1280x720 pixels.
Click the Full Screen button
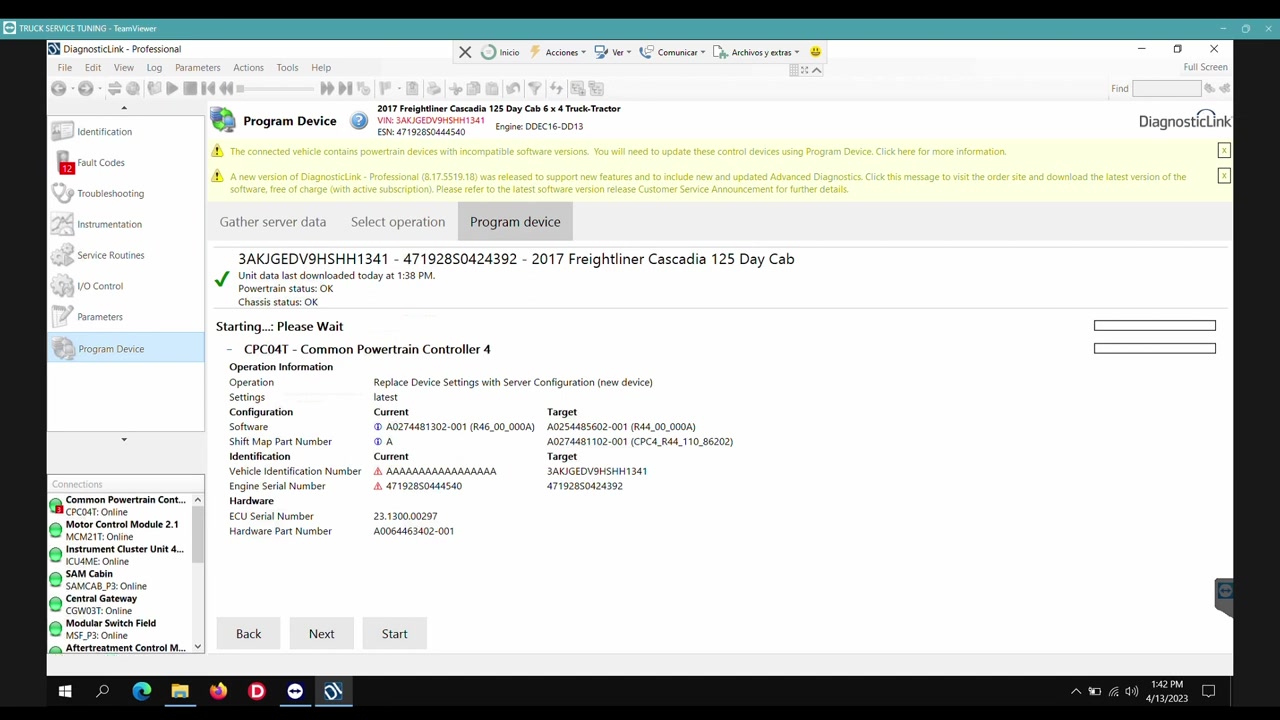[x=1205, y=67]
